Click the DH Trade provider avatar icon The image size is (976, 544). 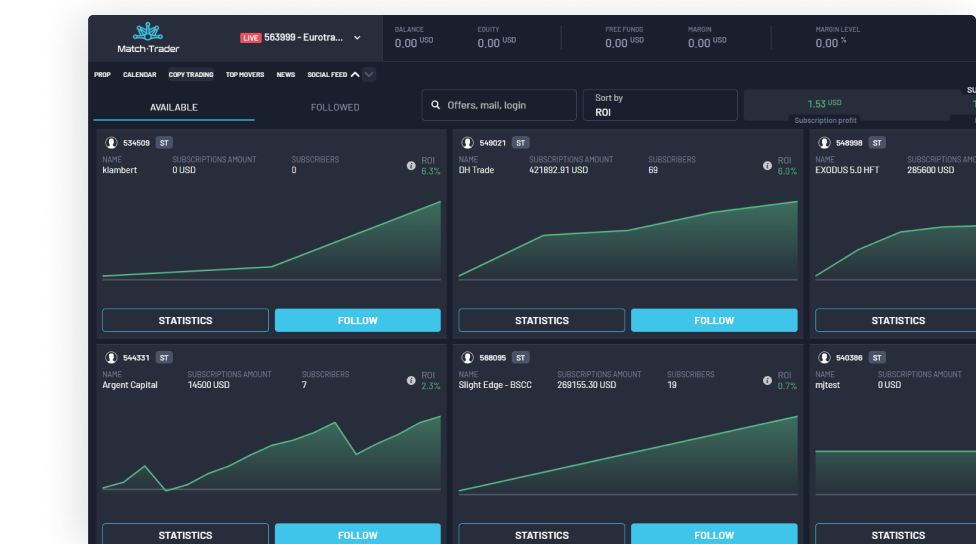(x=467, y=143)
